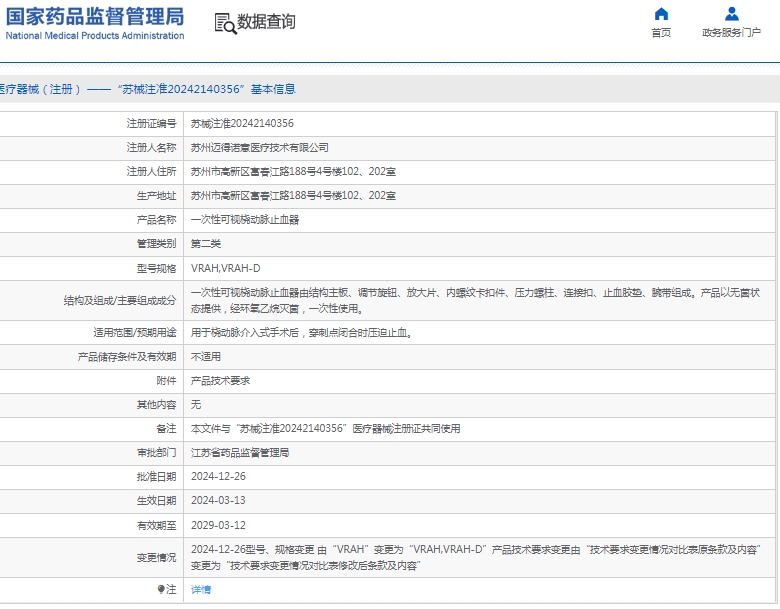Click the 批准日期 row label
This screenshot has width=780, height=609.
coord(156,477)
